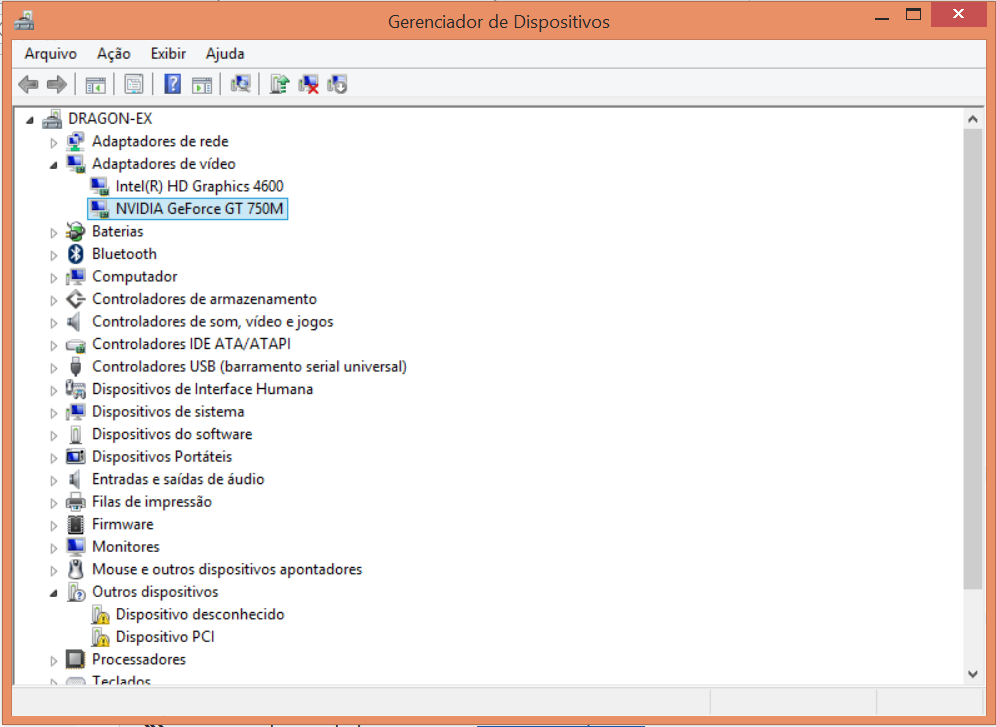Click the Uninstall device red X icon
This screenshot has width=996, height=727.
309,84
